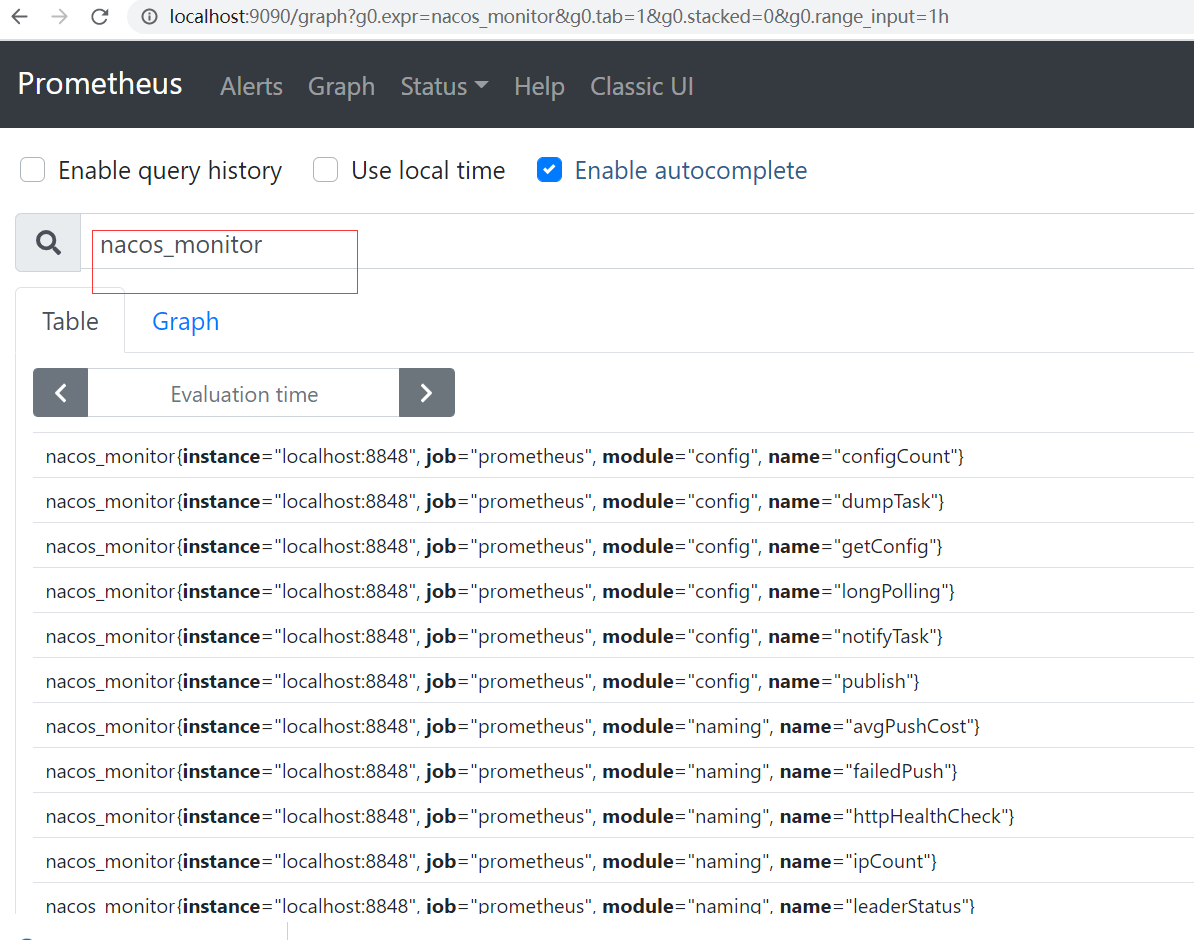The width and height of the screenshot is (1194, 940).
Task: Click the site info icon in address bar
Action: coord(149,17)
